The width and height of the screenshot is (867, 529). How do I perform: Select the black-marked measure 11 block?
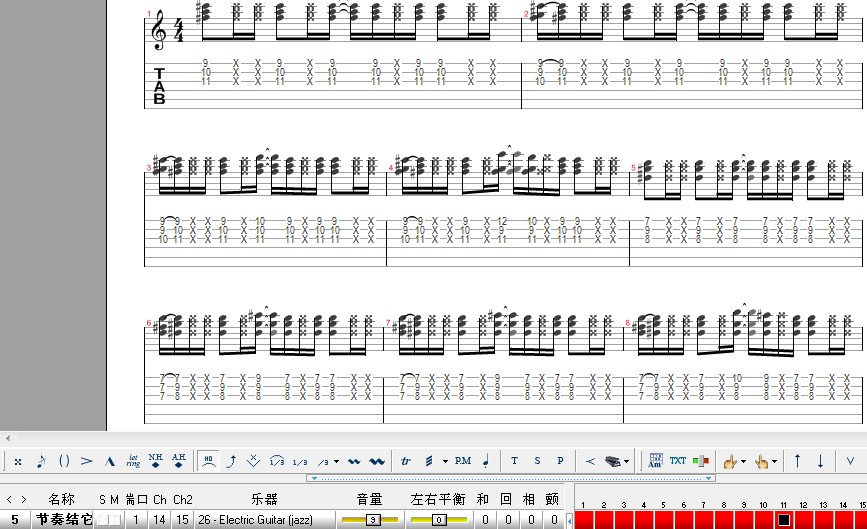point(784,520)
